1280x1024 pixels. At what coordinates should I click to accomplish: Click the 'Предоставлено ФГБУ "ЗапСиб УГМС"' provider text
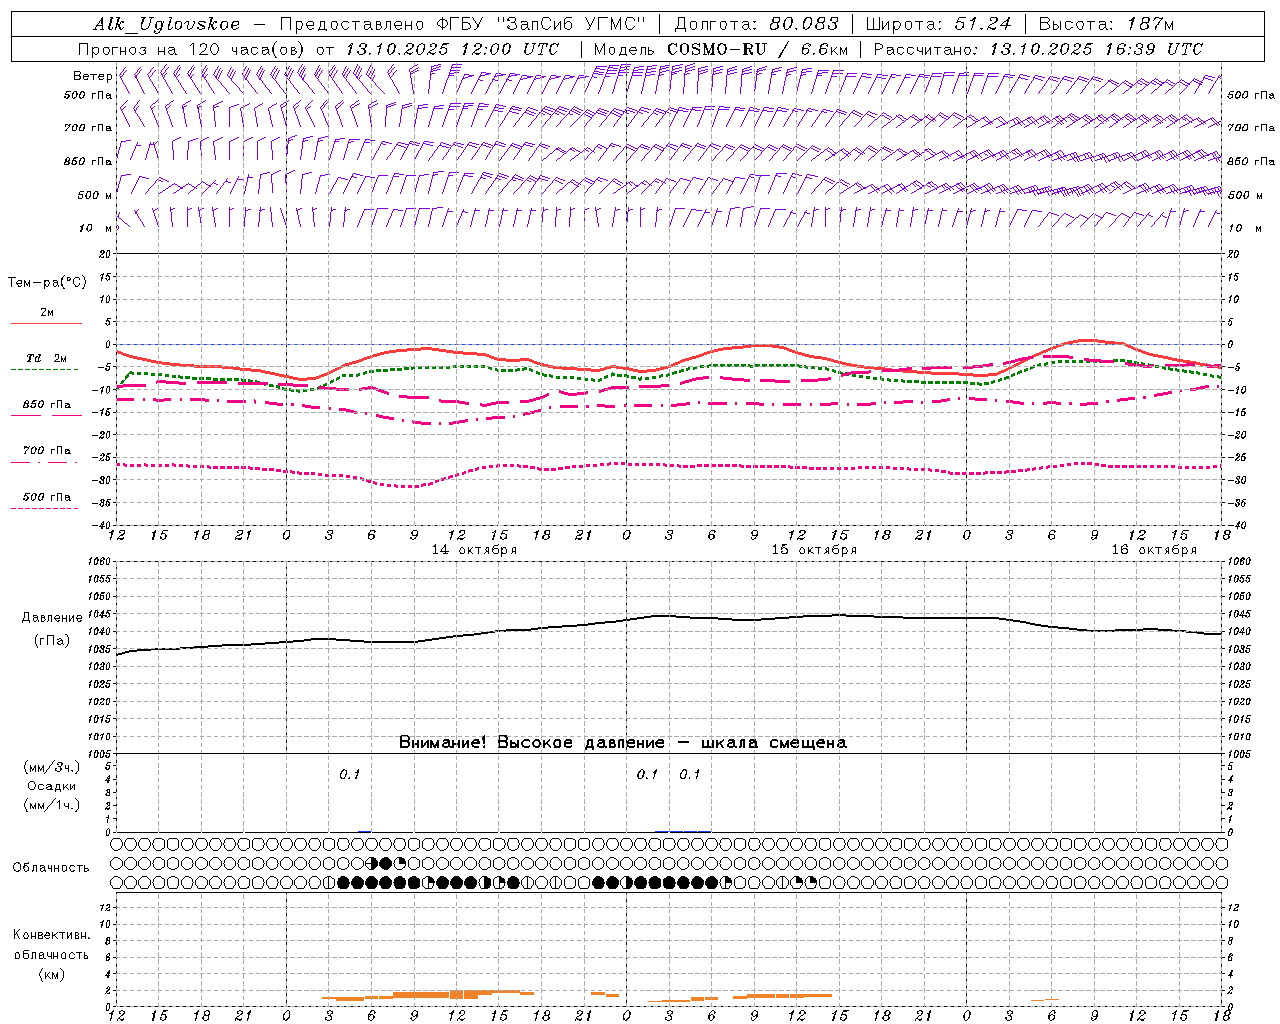[463, 24]
